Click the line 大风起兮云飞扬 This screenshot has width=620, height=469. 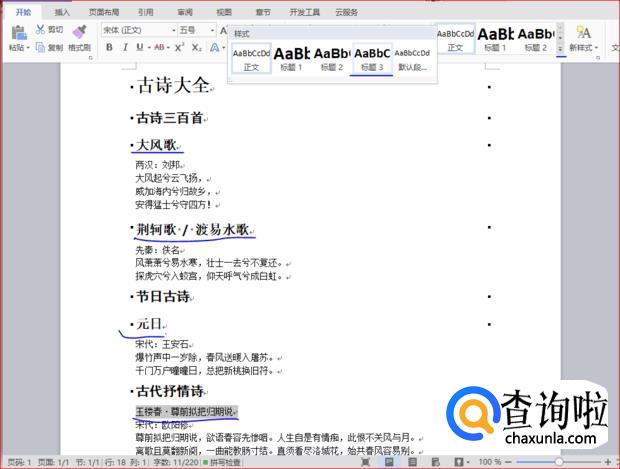tap(169, 178)
